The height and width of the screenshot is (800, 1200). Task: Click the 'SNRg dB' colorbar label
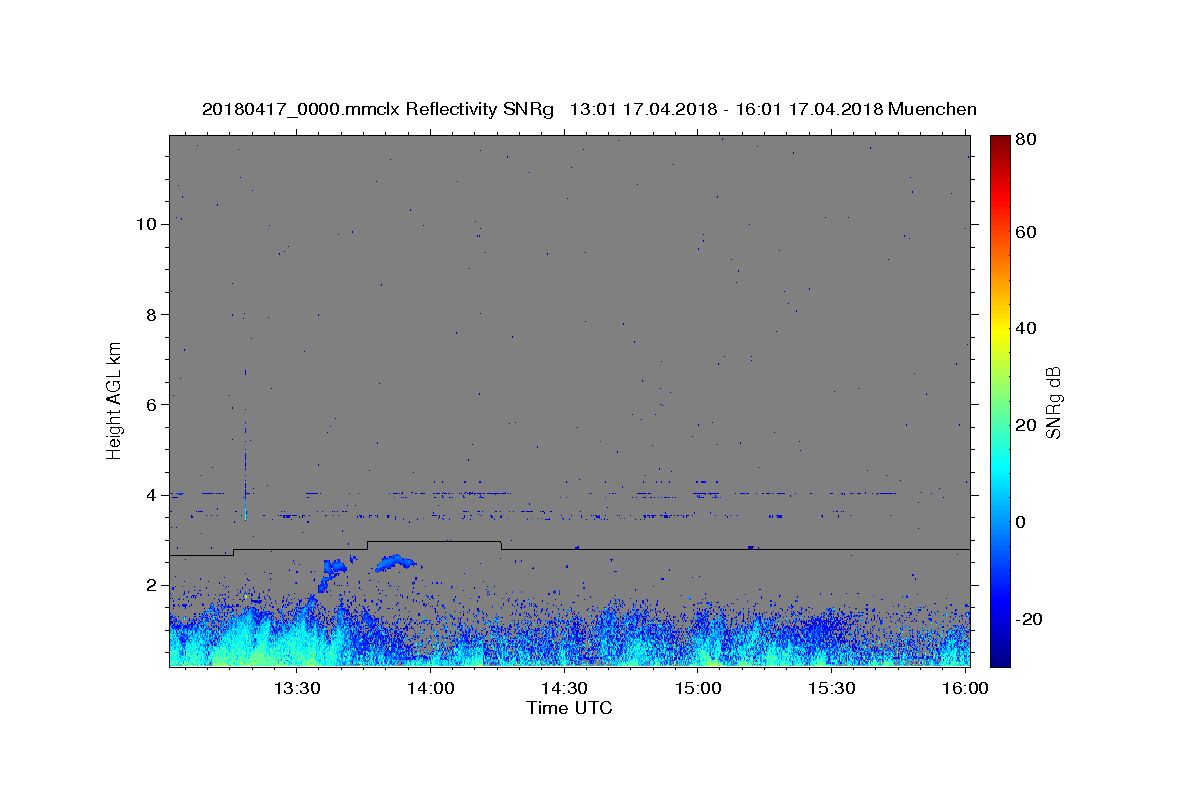[x=1053, y=402]
